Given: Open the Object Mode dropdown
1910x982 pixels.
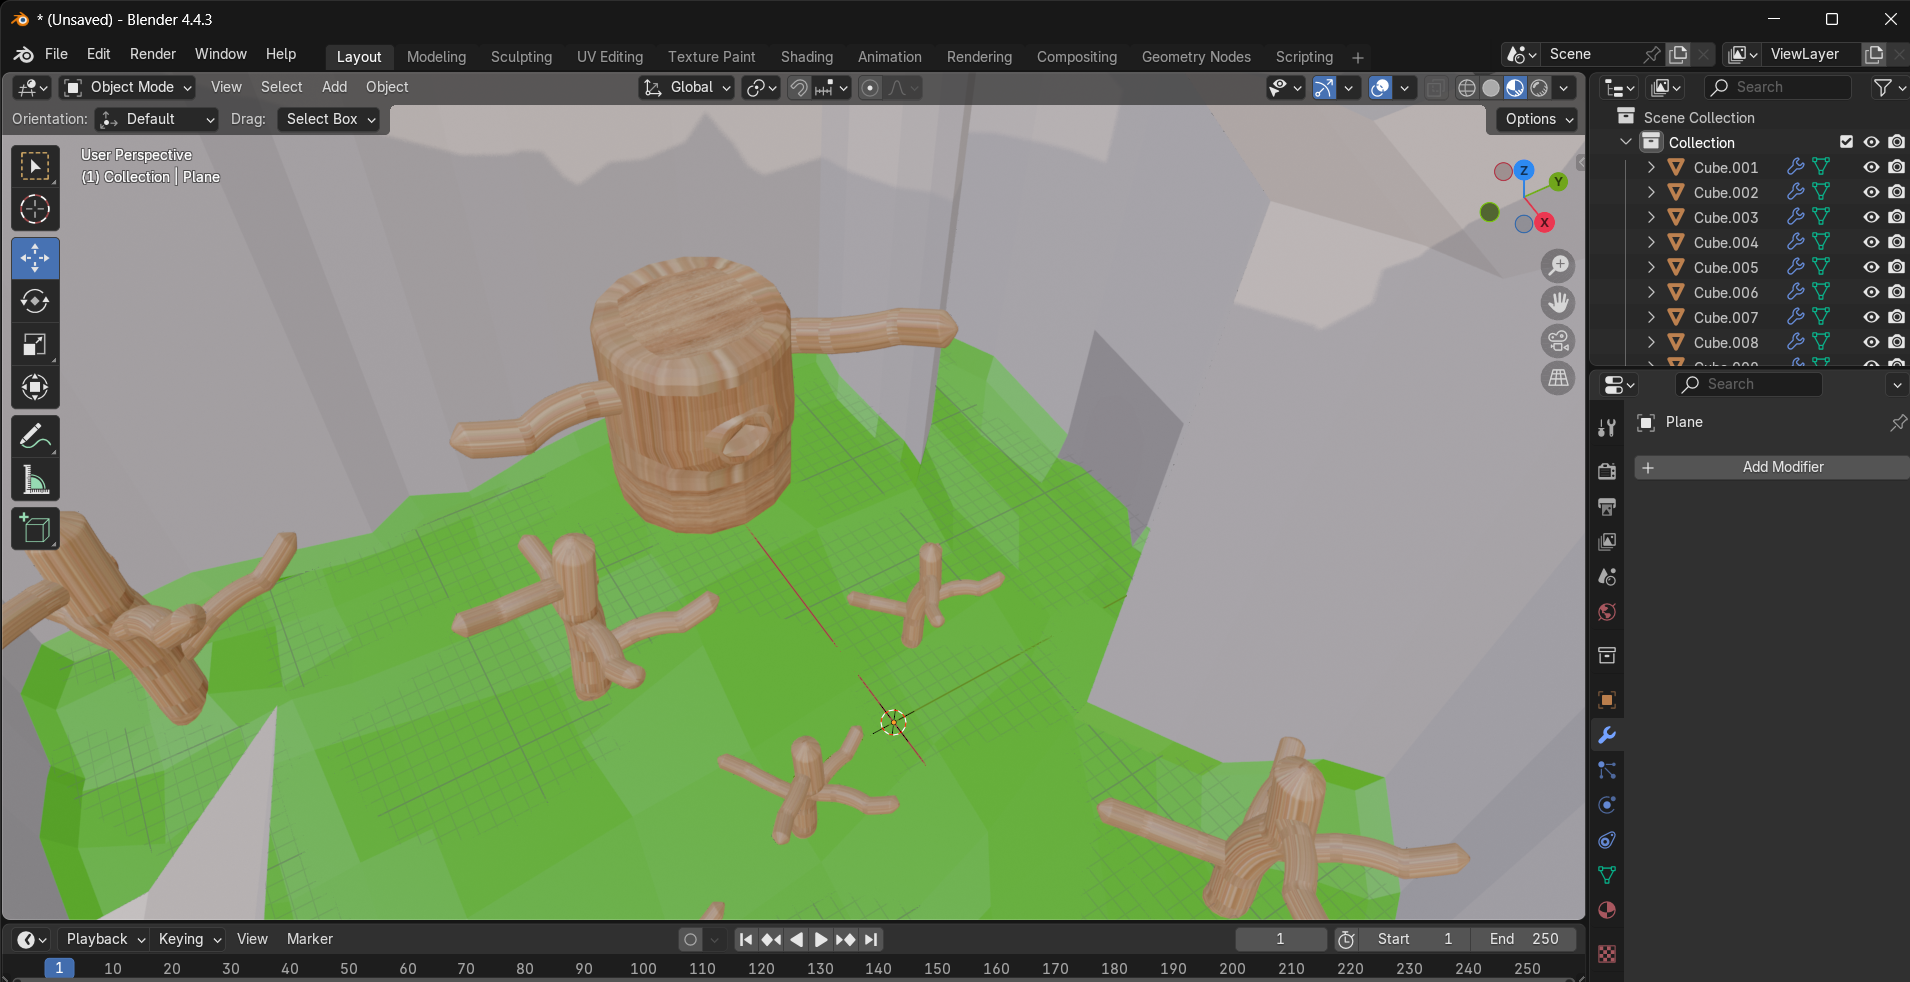Looking at the screenshot, I should [127, 88].
